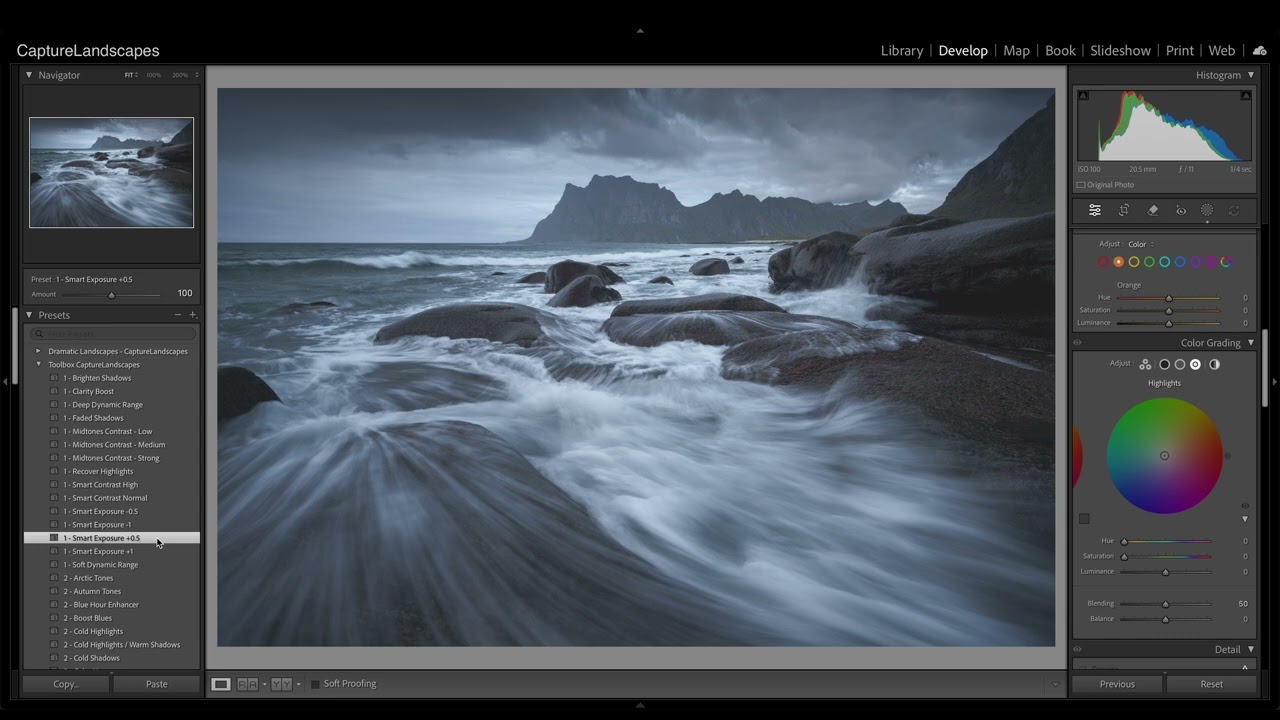Image resolution: width=1280 pixels, height=720 pixels.
Task: Switch to the Book module
Action: [x=1060, y=50]
